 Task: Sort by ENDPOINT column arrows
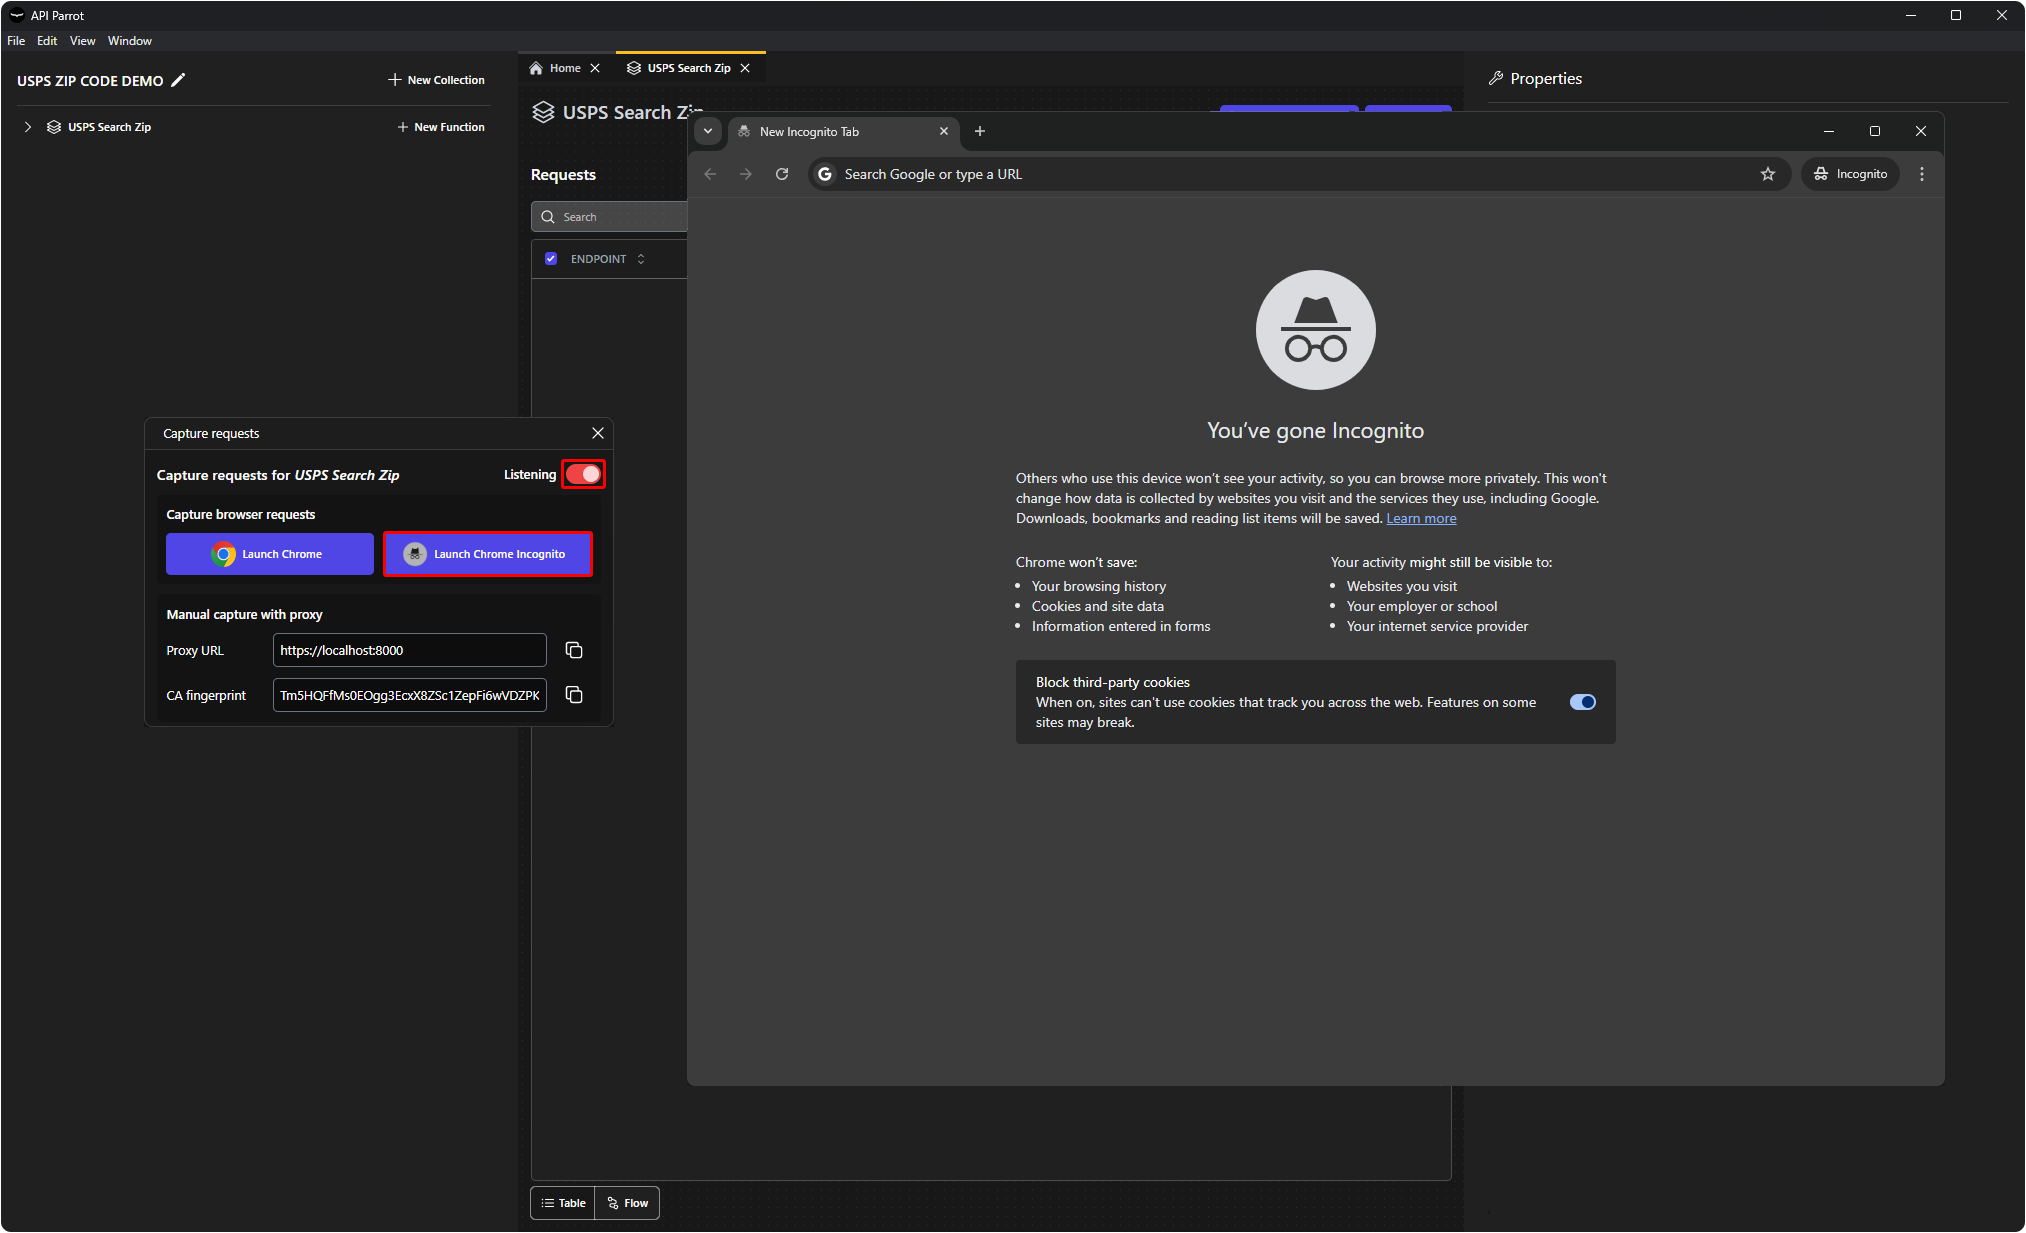click(x=641, y=259)
